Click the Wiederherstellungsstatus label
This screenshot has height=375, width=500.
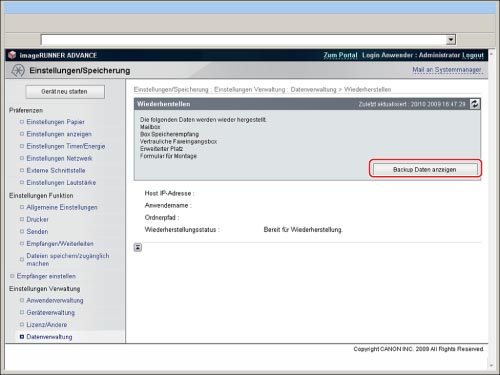pyautogui.click(x=182, y=230)
